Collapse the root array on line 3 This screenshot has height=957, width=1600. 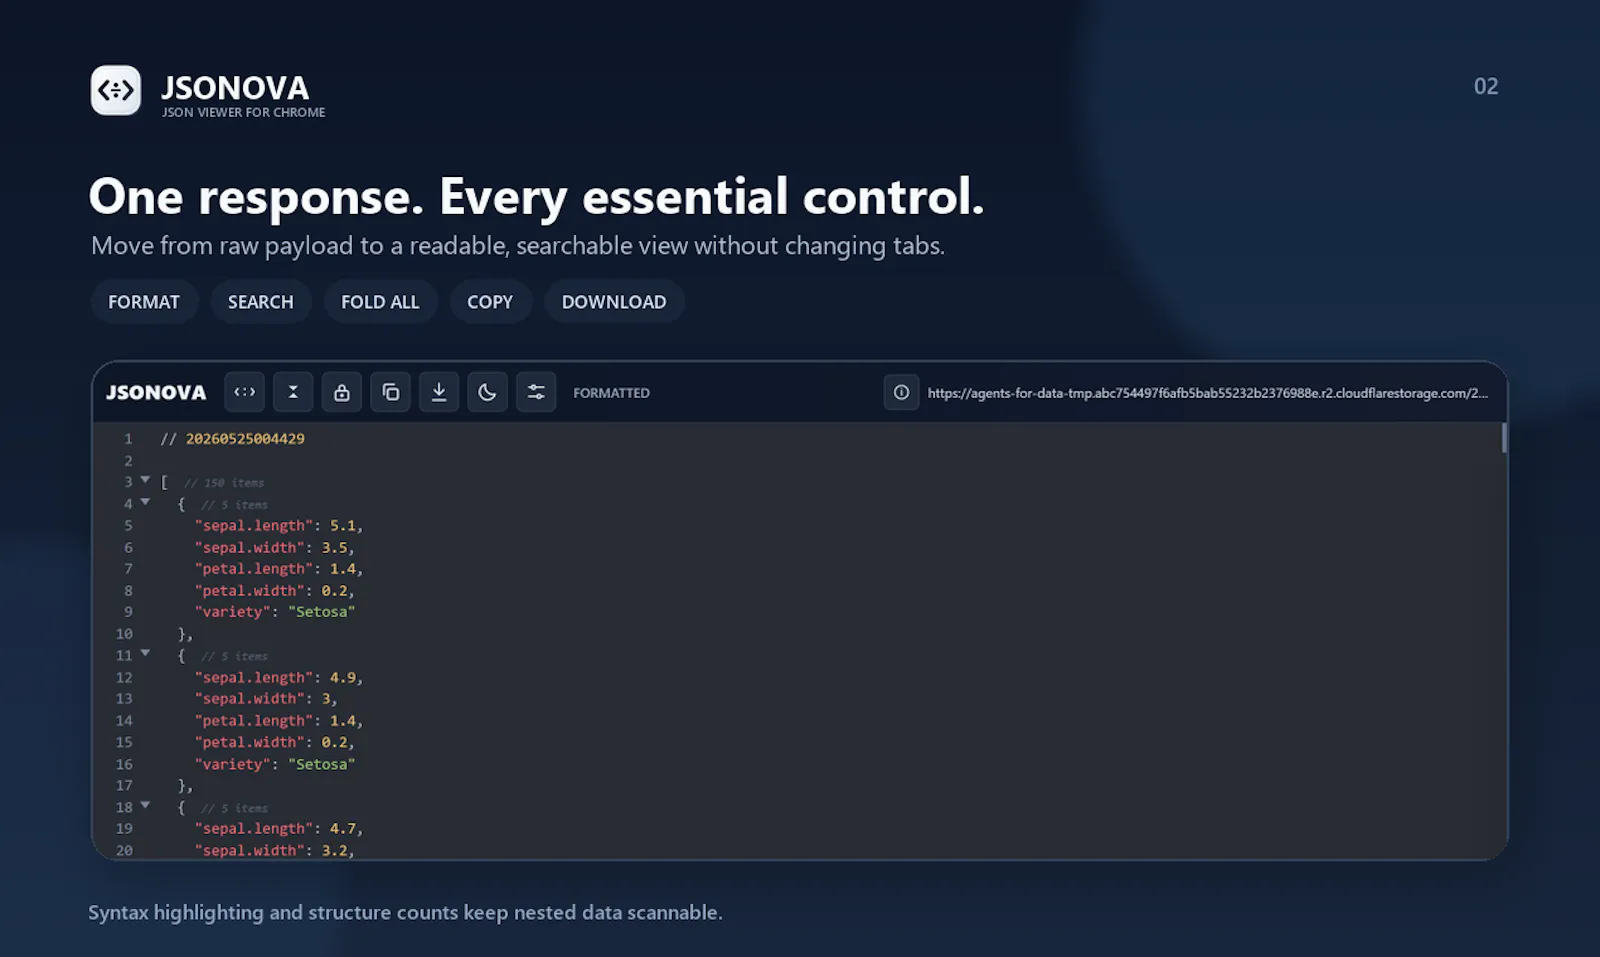[x=145, y=481]
